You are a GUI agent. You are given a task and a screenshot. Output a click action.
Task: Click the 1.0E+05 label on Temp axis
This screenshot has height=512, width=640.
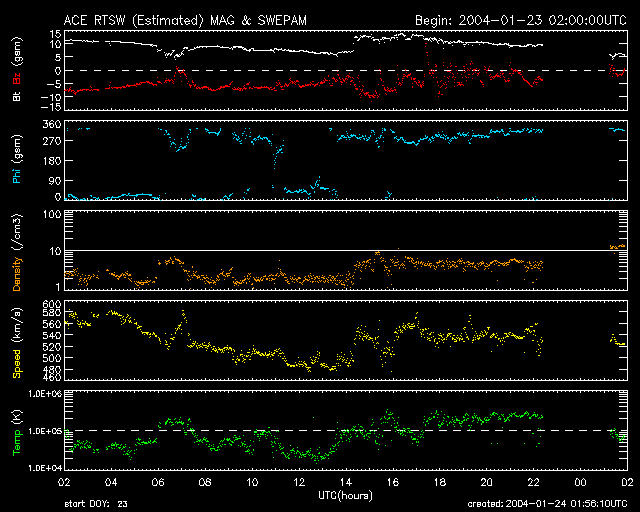[x=44, y=431]
